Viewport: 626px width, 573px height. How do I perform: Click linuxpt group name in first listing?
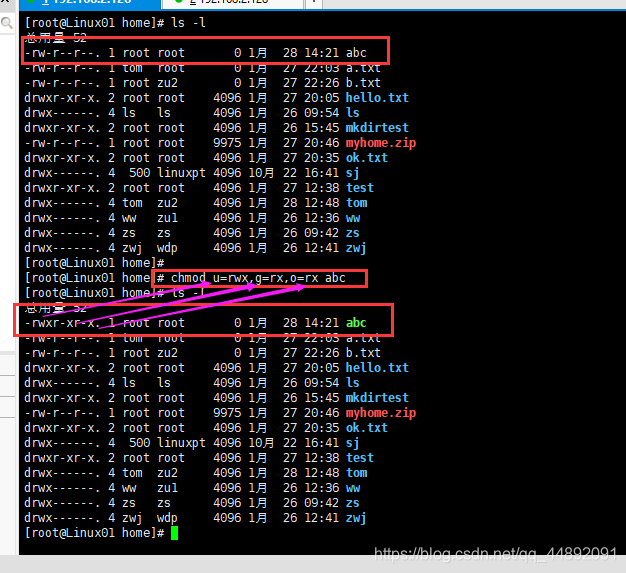[x=182, y=173]
